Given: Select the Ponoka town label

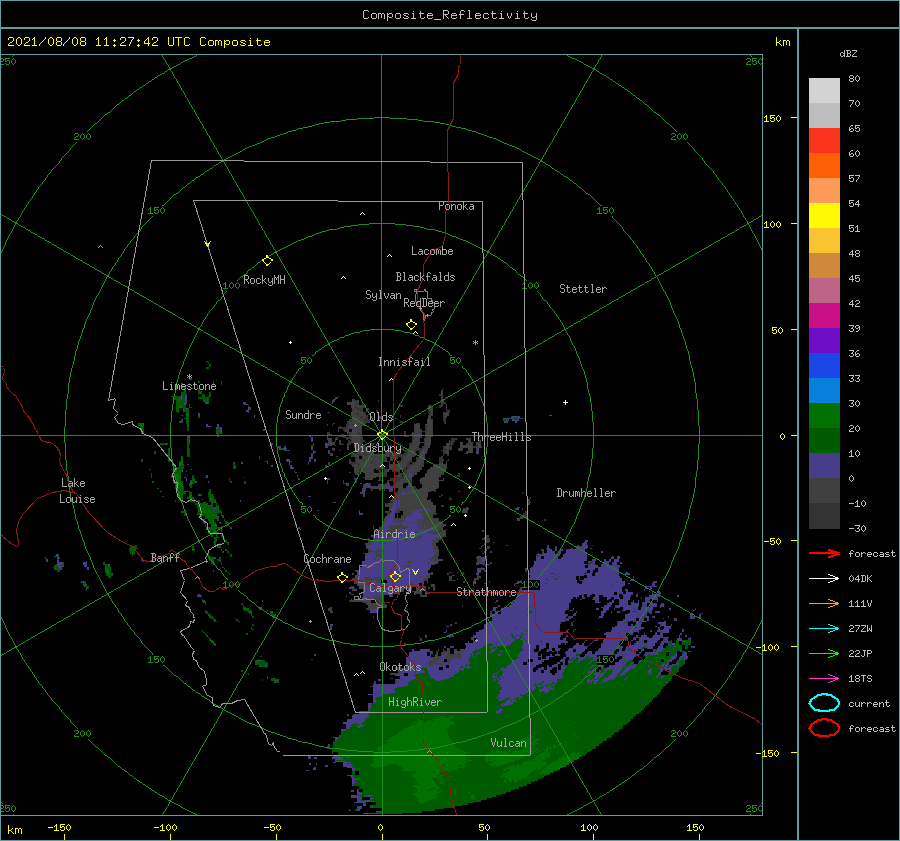Looking at the screenshot, I should (456, 206).
